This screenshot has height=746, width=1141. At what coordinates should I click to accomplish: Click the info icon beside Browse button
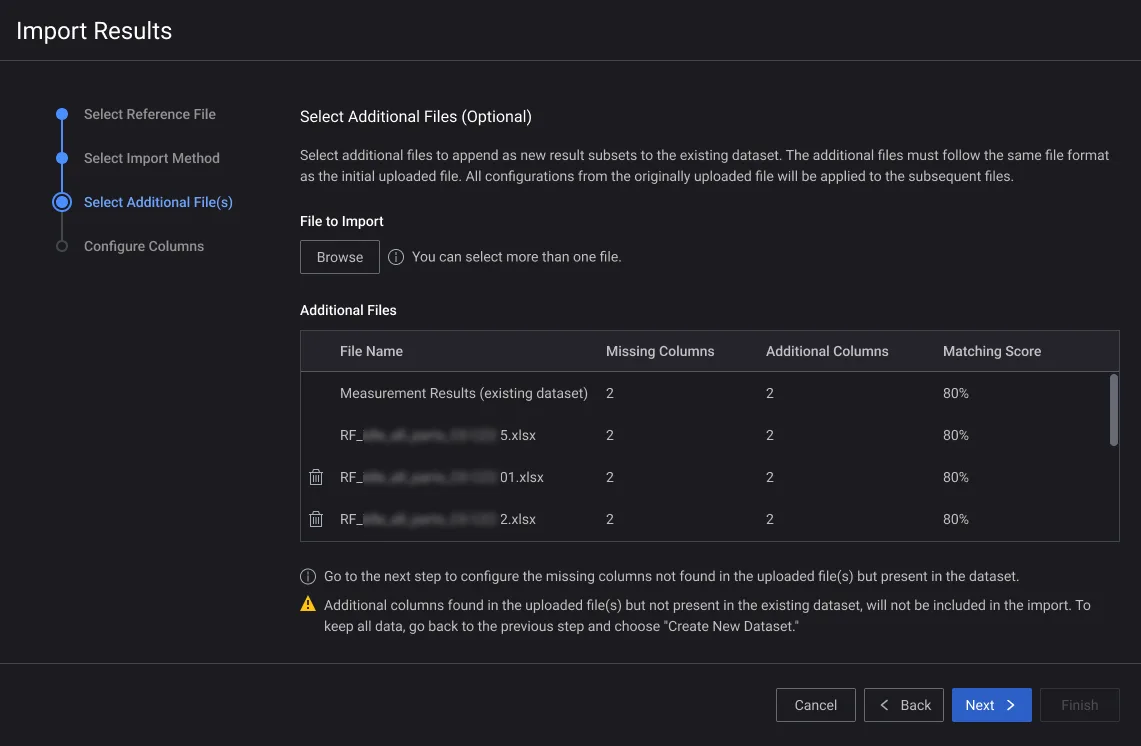(x=396, y=257)
